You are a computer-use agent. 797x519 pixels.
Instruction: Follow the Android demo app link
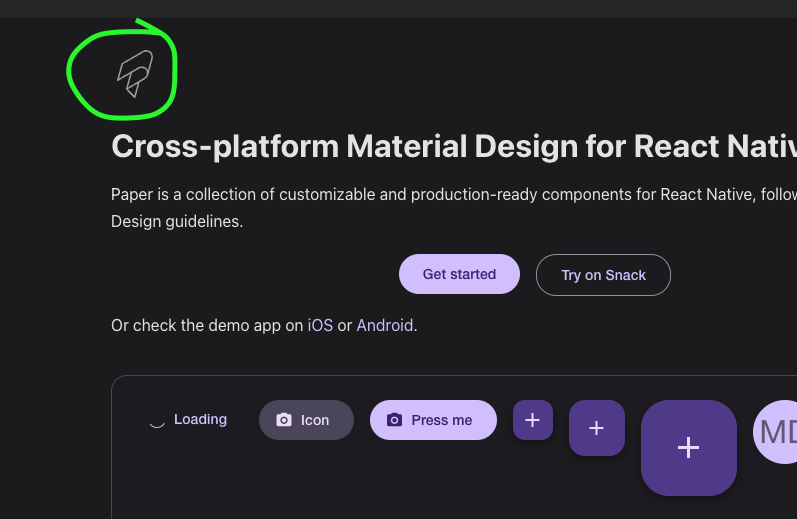[385, 325]
